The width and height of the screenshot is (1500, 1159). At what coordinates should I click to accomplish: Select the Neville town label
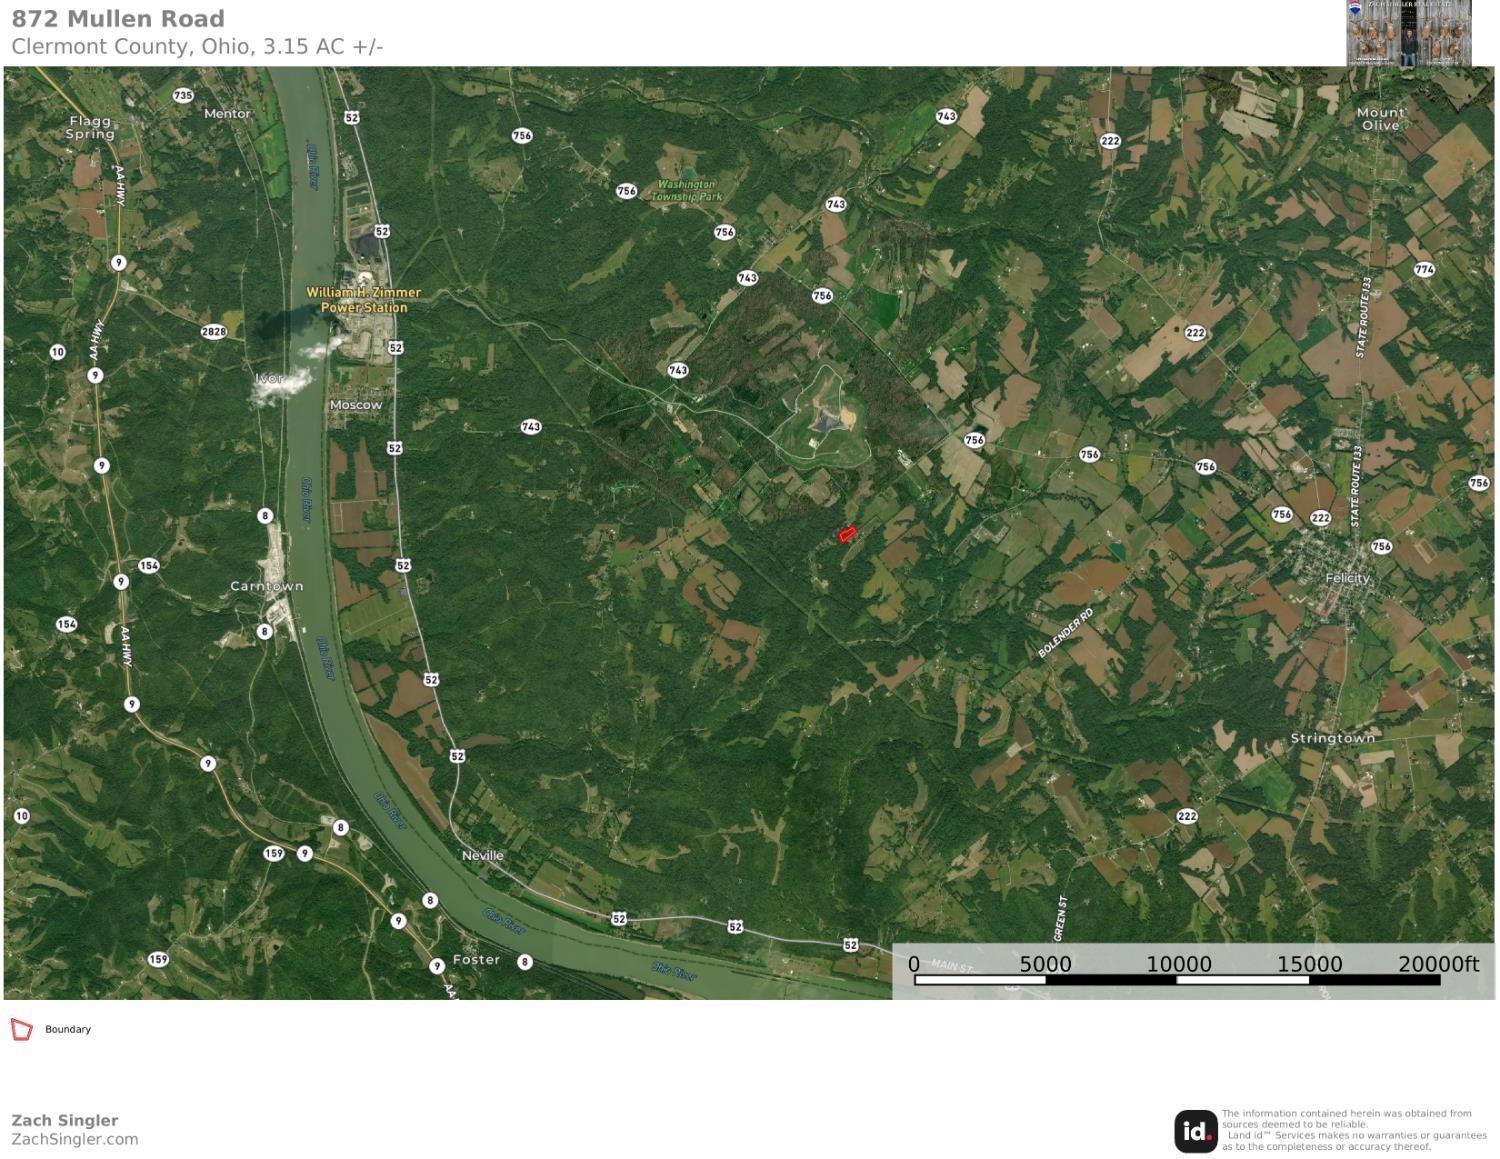pyautogui.click(x=483, y=855)
